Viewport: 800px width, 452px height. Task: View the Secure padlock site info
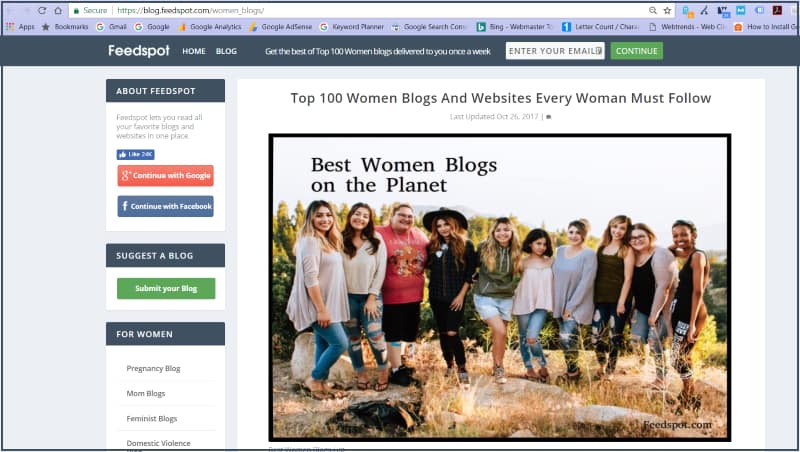[90, 10]
